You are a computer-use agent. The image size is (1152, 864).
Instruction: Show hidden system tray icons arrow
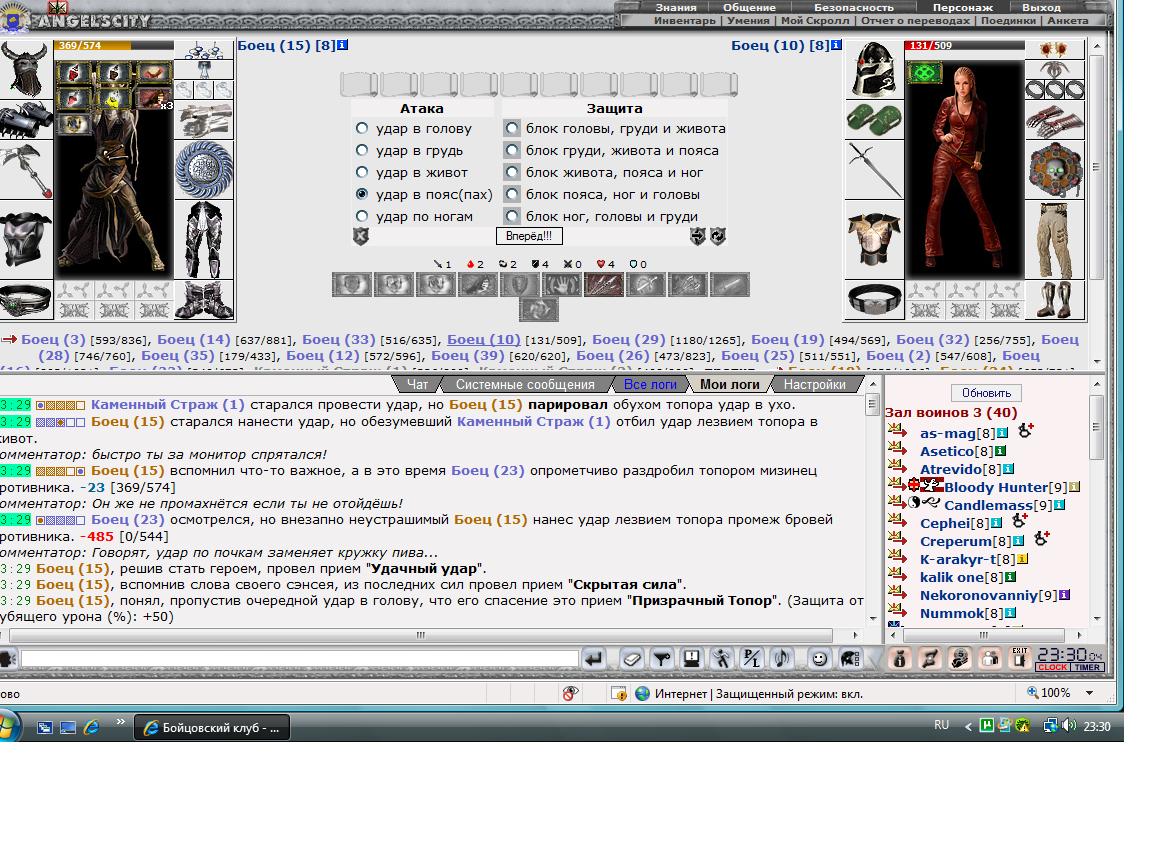click(x=968, y=727)
